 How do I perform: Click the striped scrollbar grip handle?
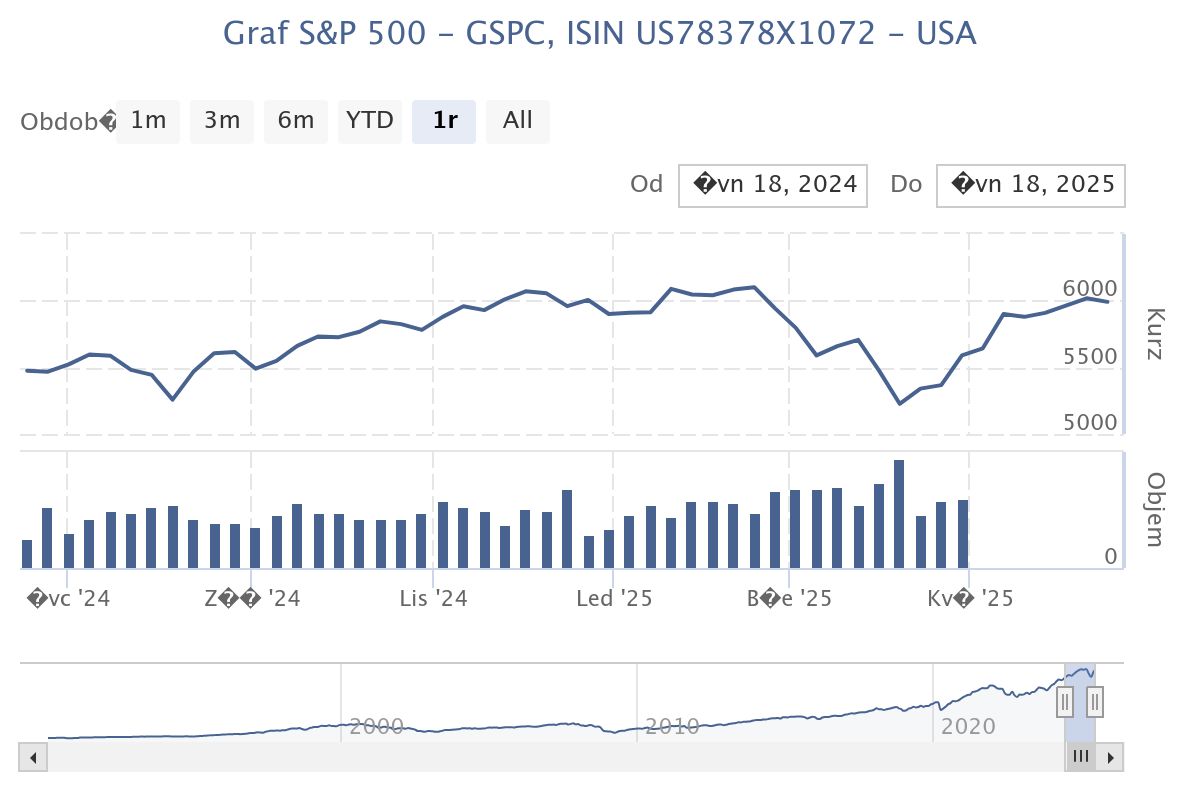click(1080, 757)
